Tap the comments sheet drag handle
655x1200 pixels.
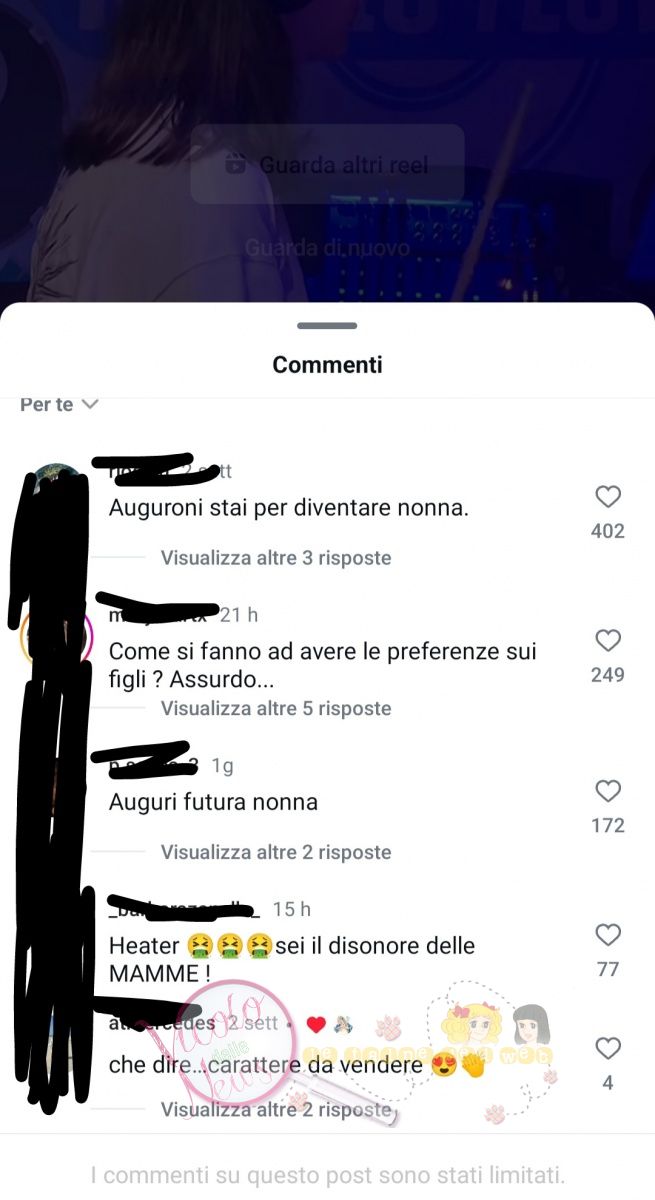click(327, 326)
